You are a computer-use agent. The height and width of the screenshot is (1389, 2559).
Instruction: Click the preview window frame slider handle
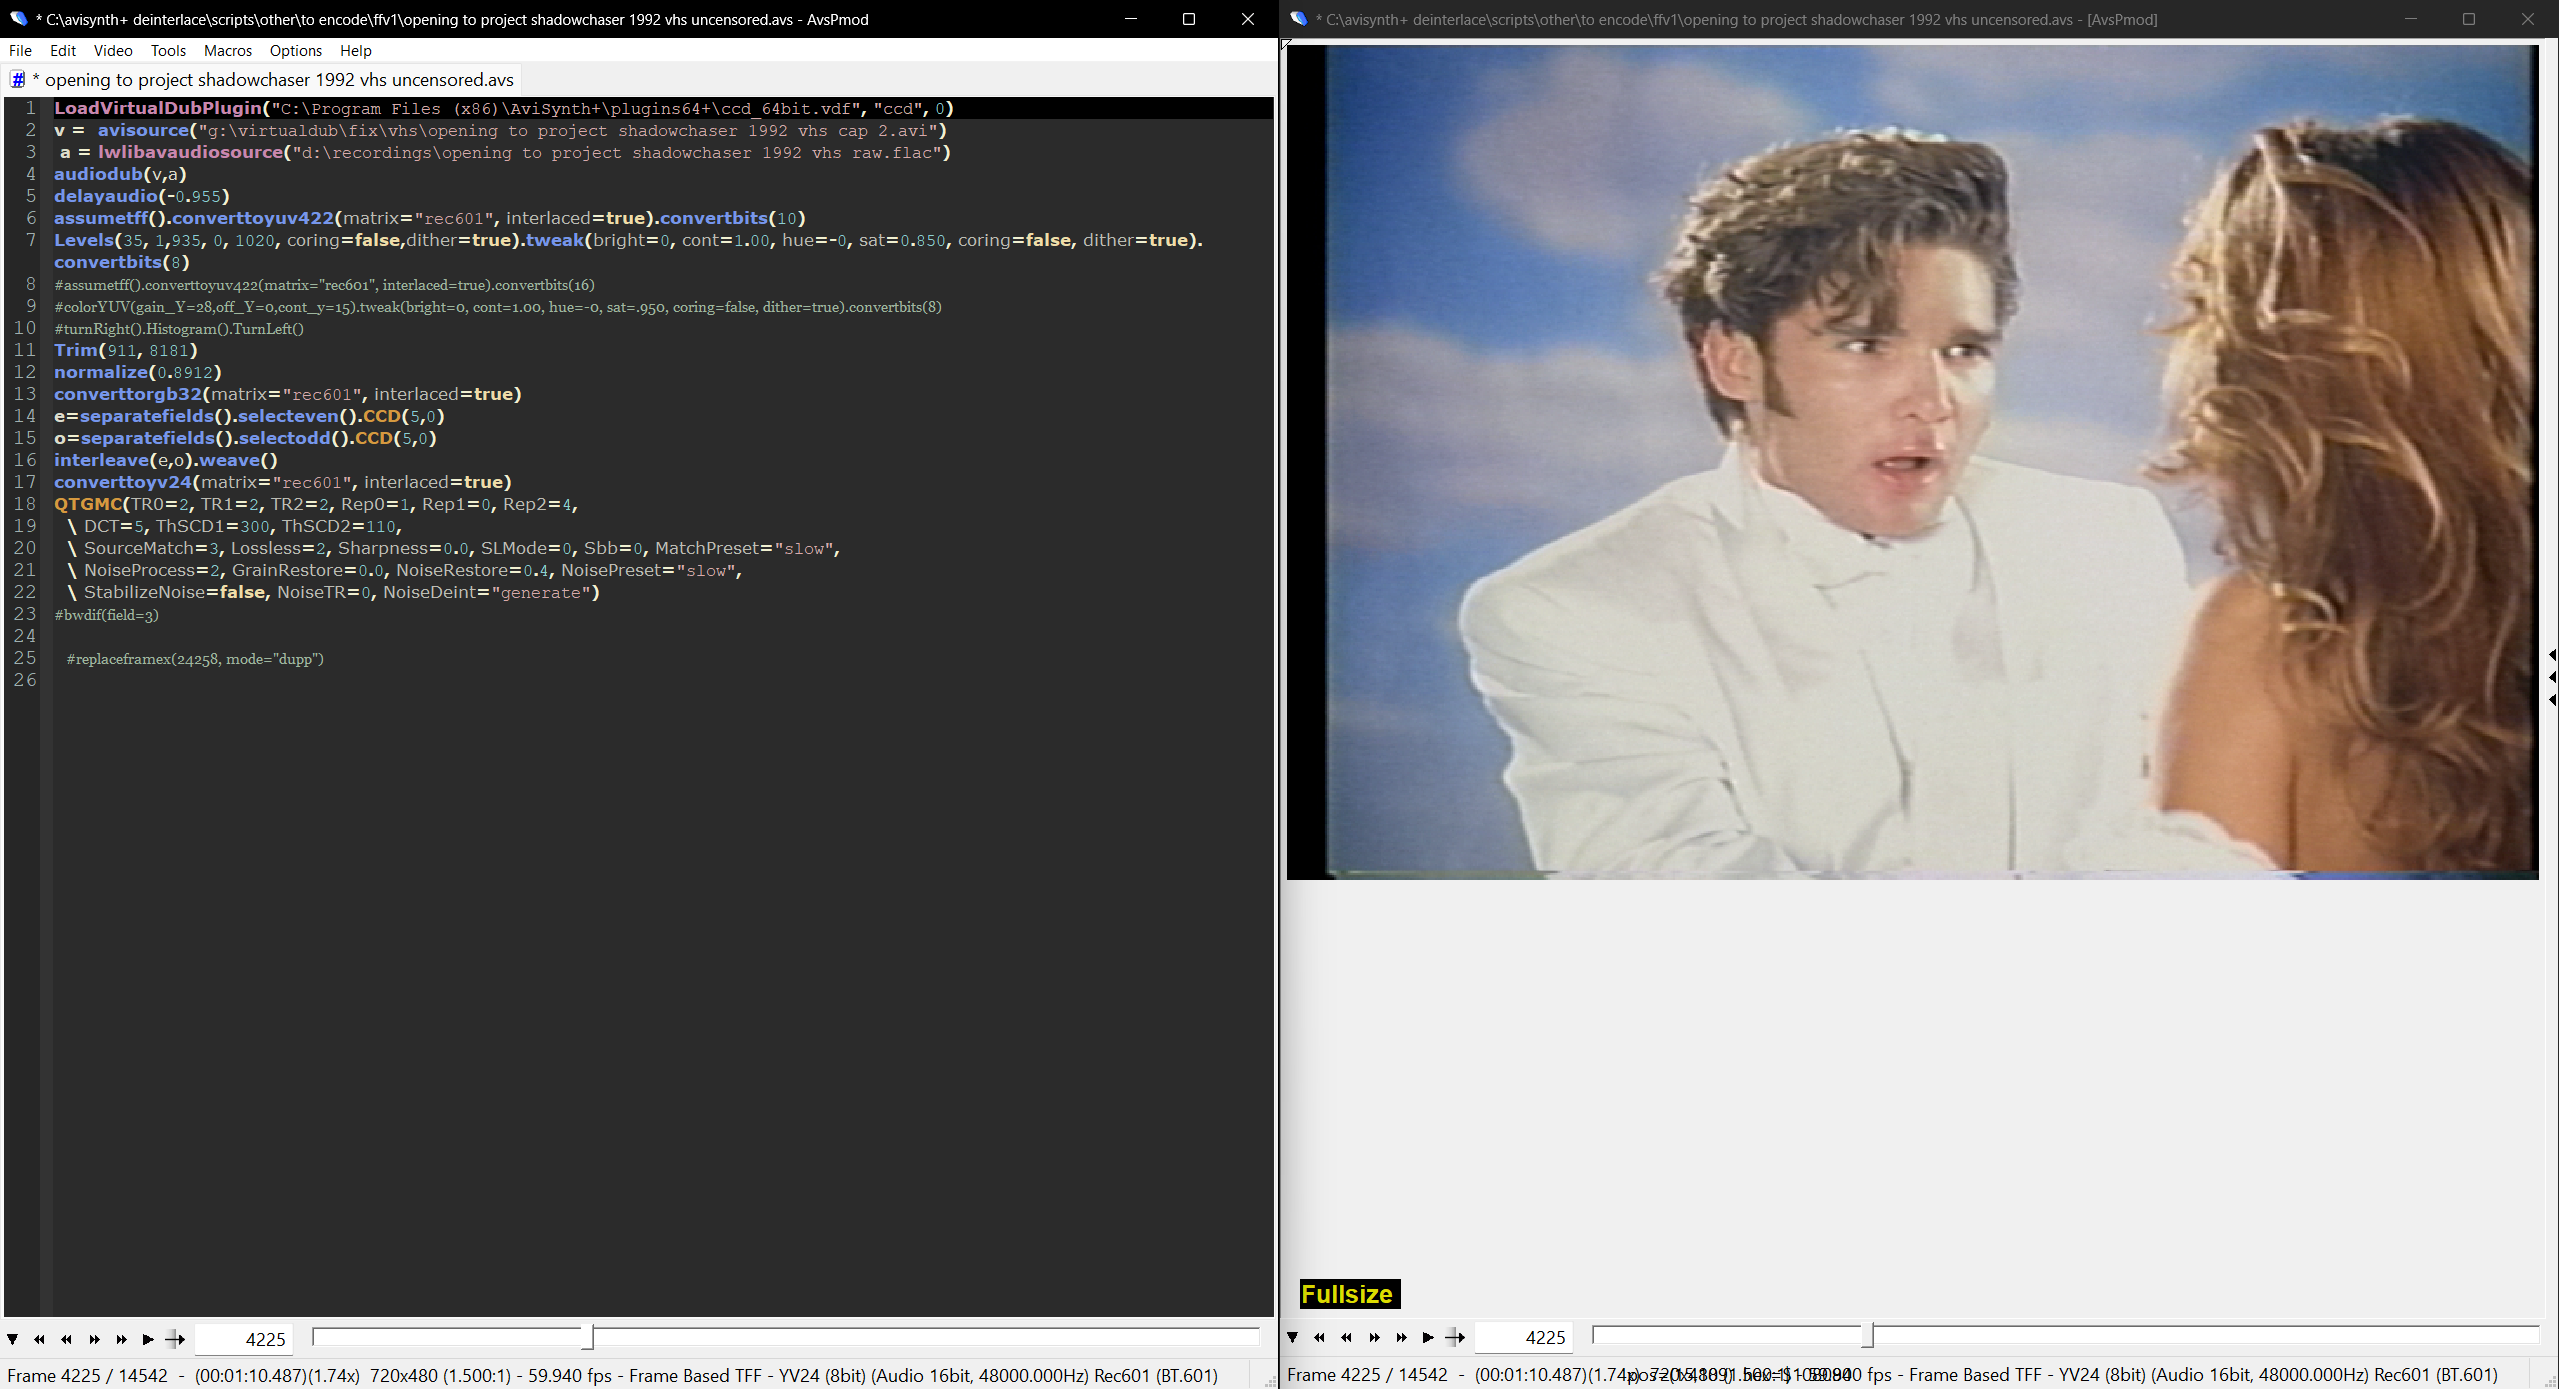(1867, 1335)
